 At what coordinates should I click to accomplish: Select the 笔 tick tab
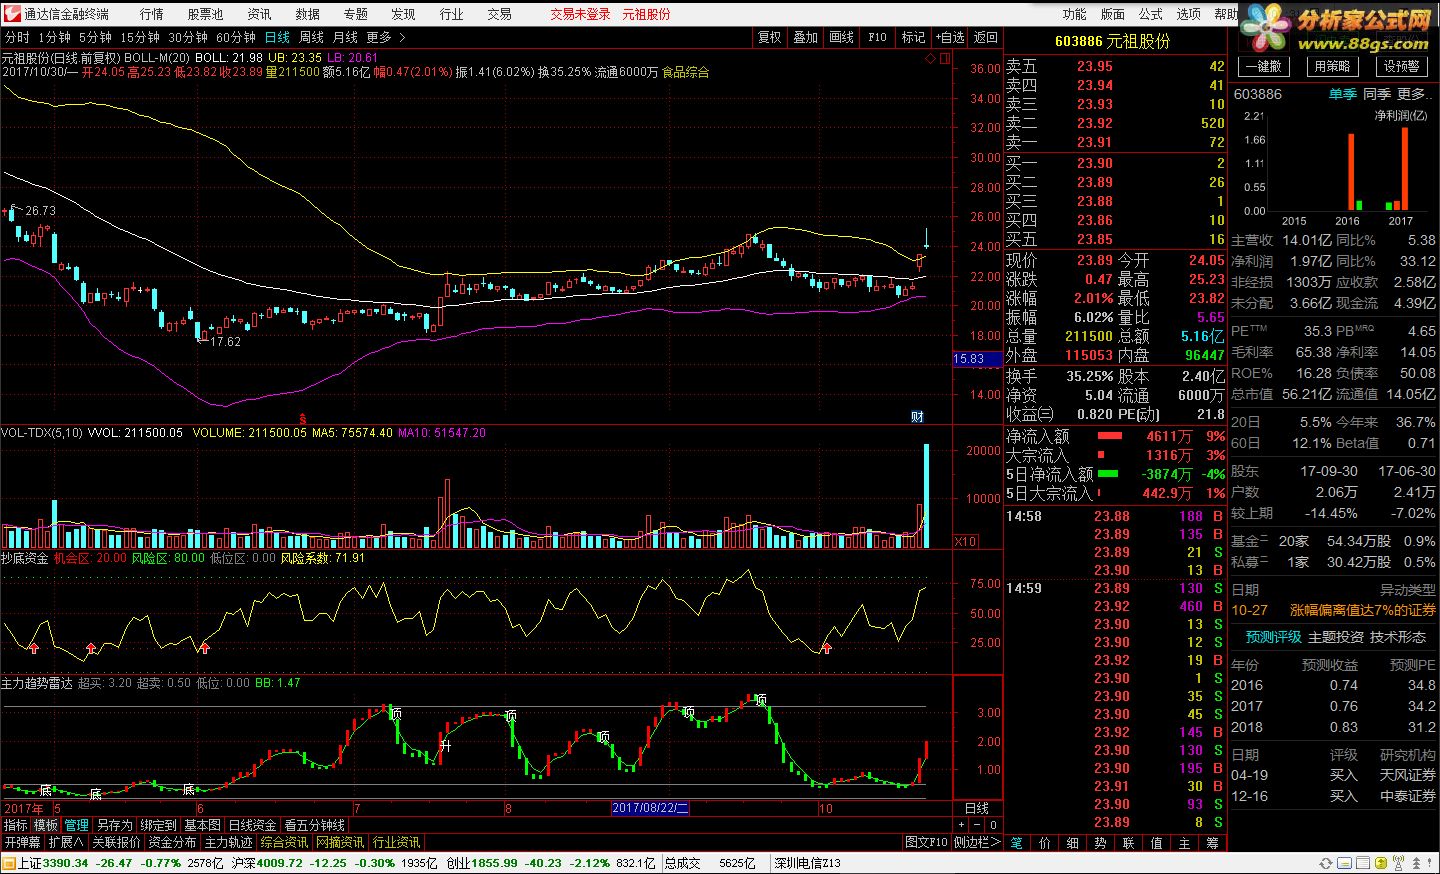pos(1016,843)
